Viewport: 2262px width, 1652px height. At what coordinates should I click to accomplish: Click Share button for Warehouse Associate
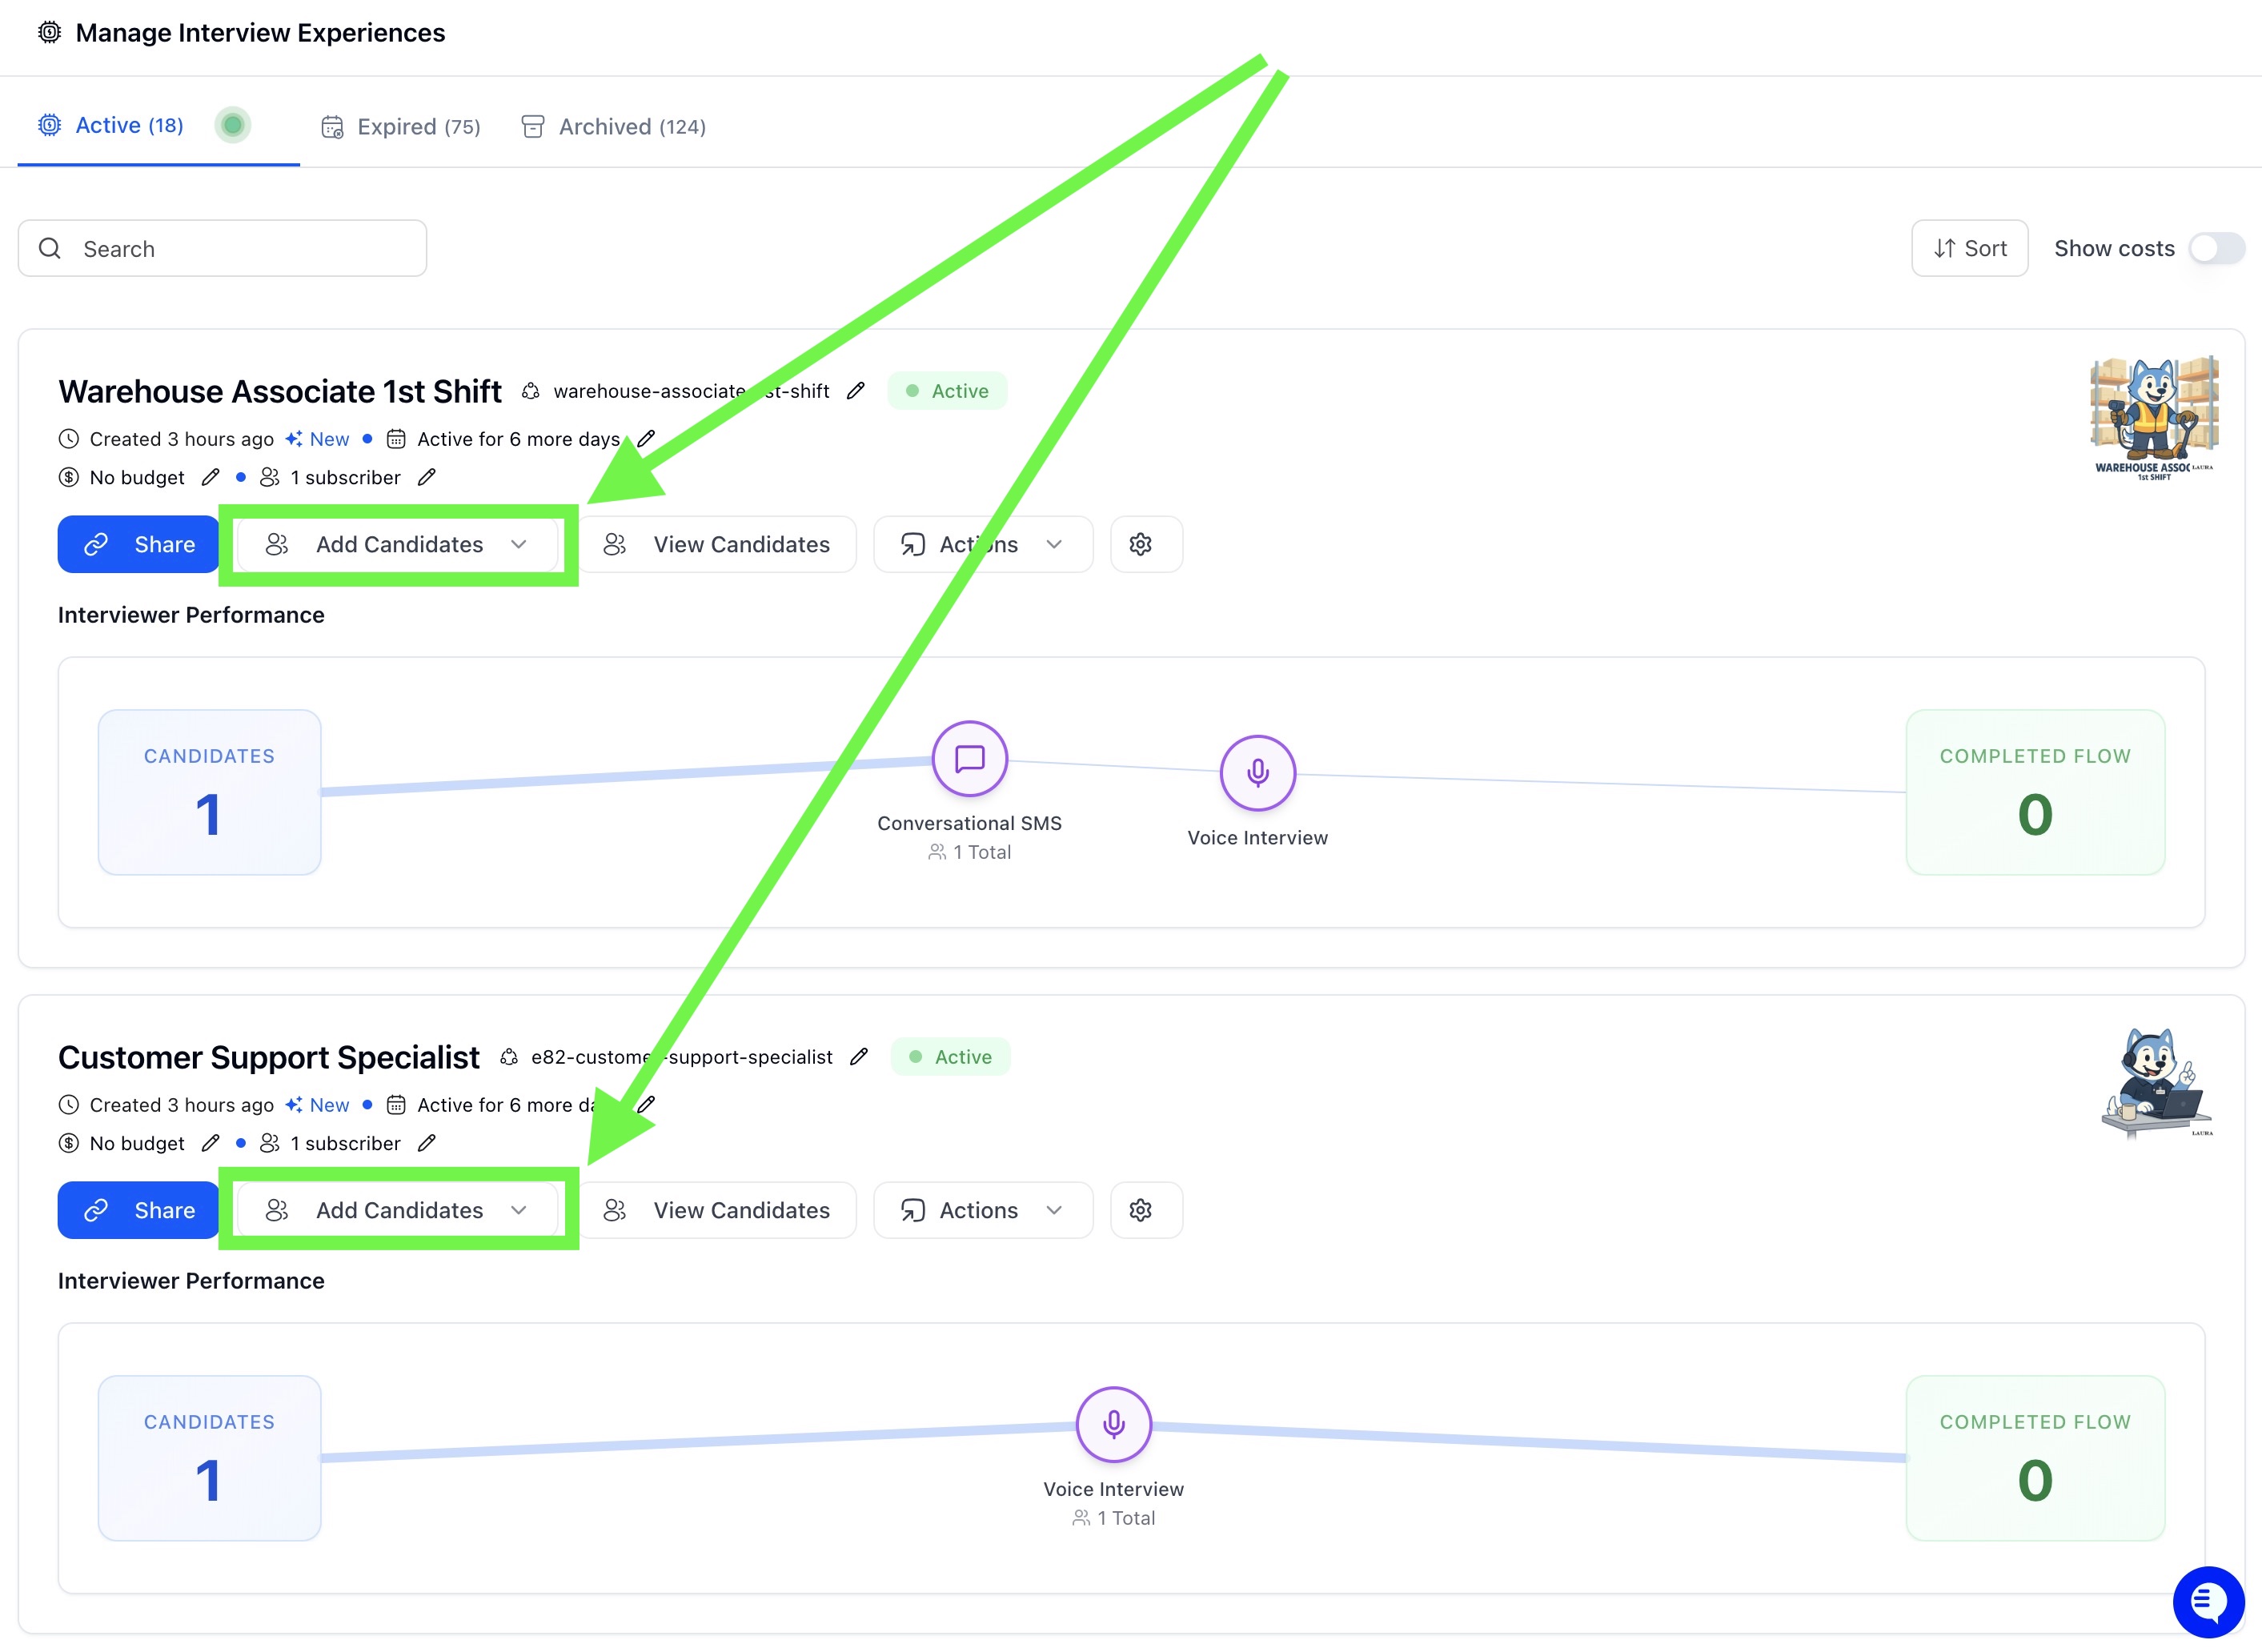pyautogui.click(x=139, y=544)
